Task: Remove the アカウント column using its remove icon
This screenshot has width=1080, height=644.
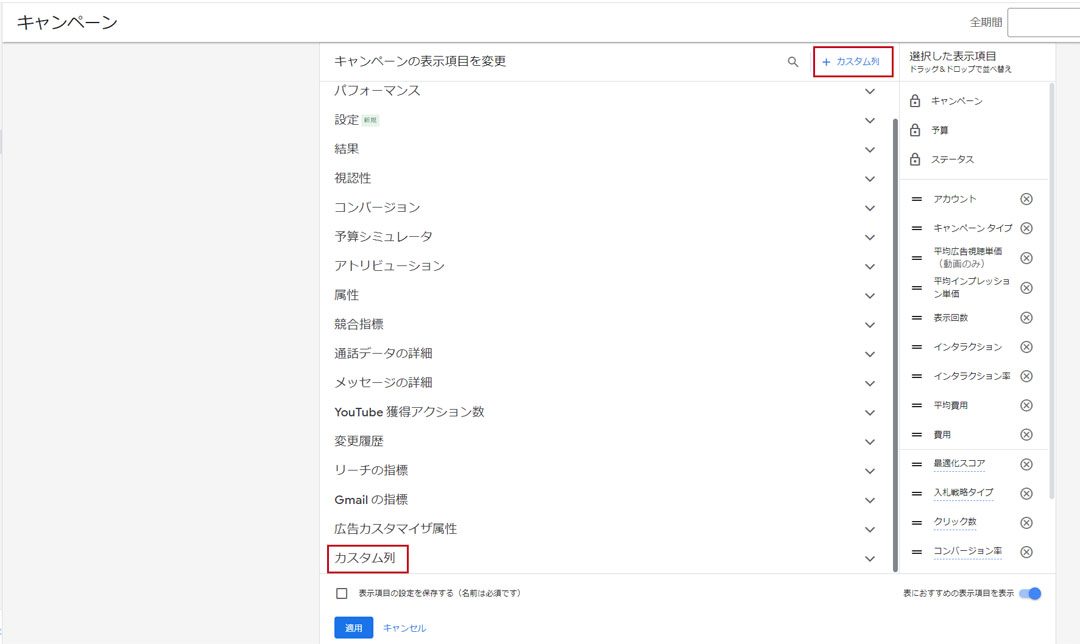Action: [1026, 198]
